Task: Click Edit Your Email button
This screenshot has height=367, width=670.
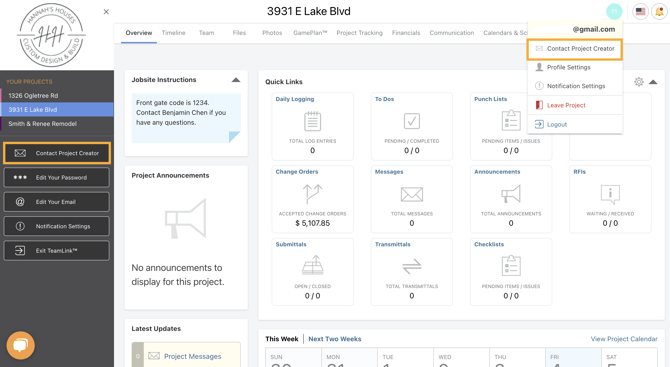Action: tap(56, 202)
